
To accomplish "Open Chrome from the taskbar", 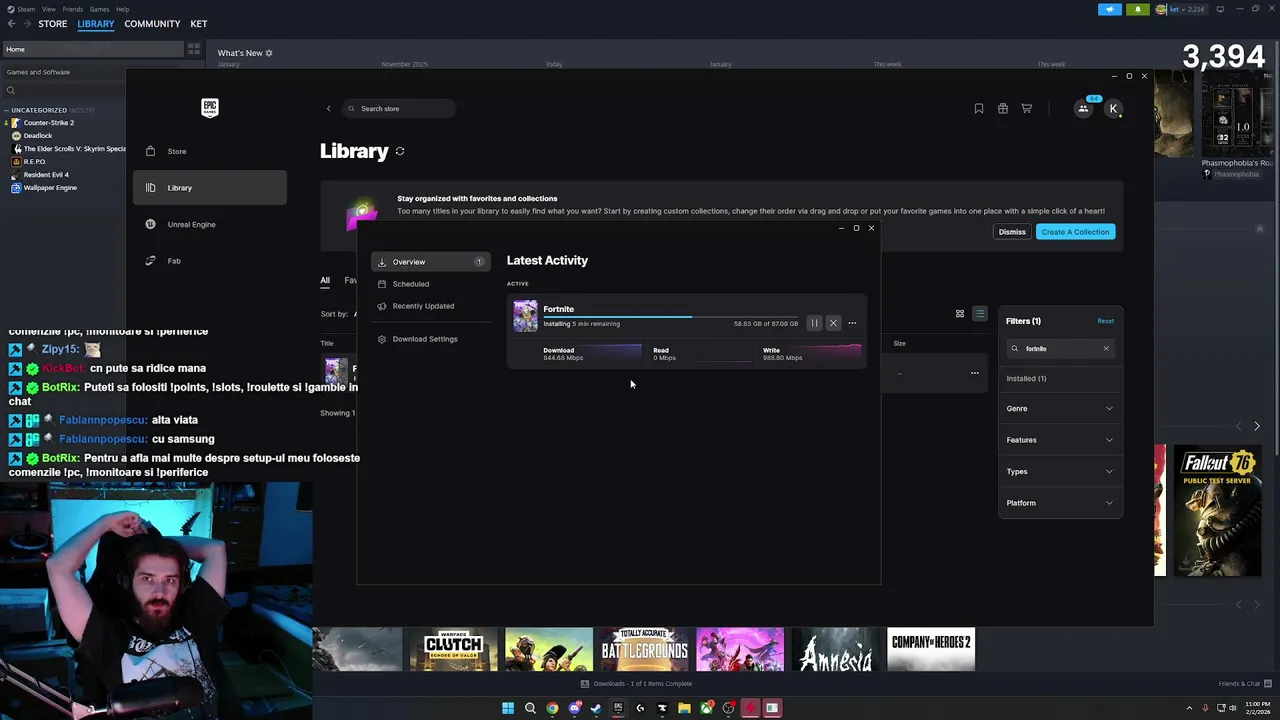I will coord(552,708).
